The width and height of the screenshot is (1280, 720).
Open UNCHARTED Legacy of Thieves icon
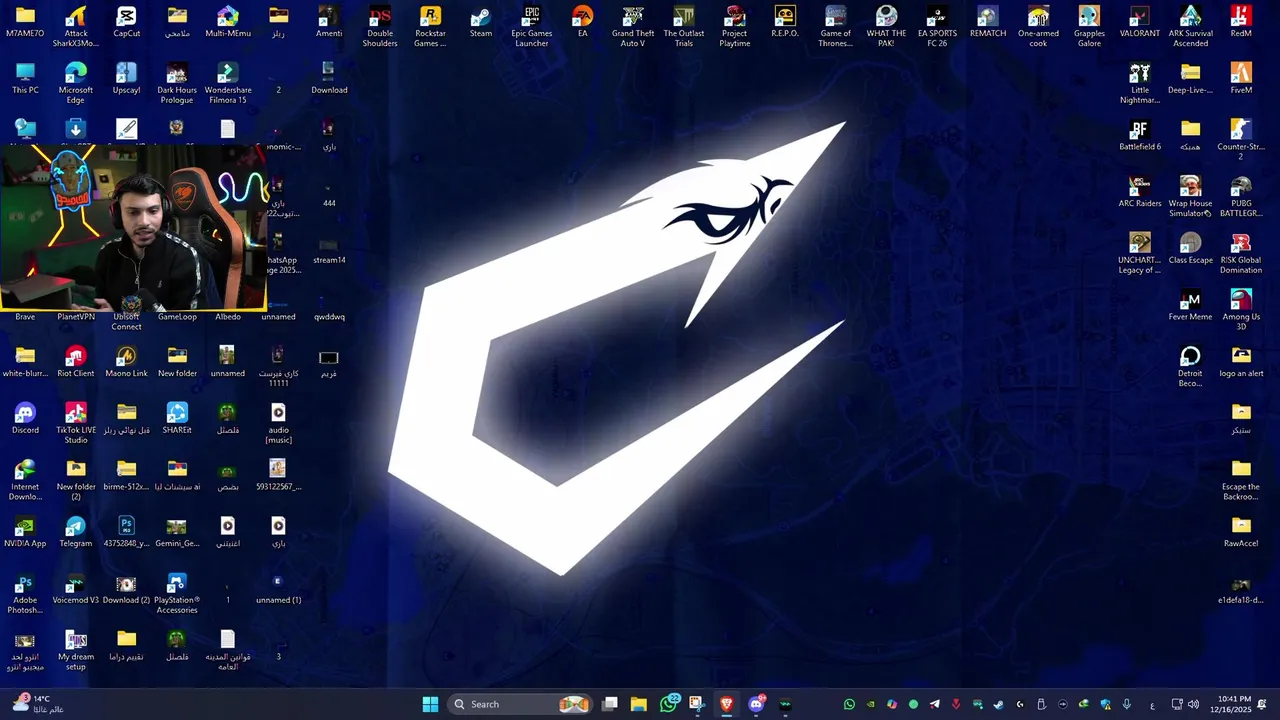pos(1140,253)
